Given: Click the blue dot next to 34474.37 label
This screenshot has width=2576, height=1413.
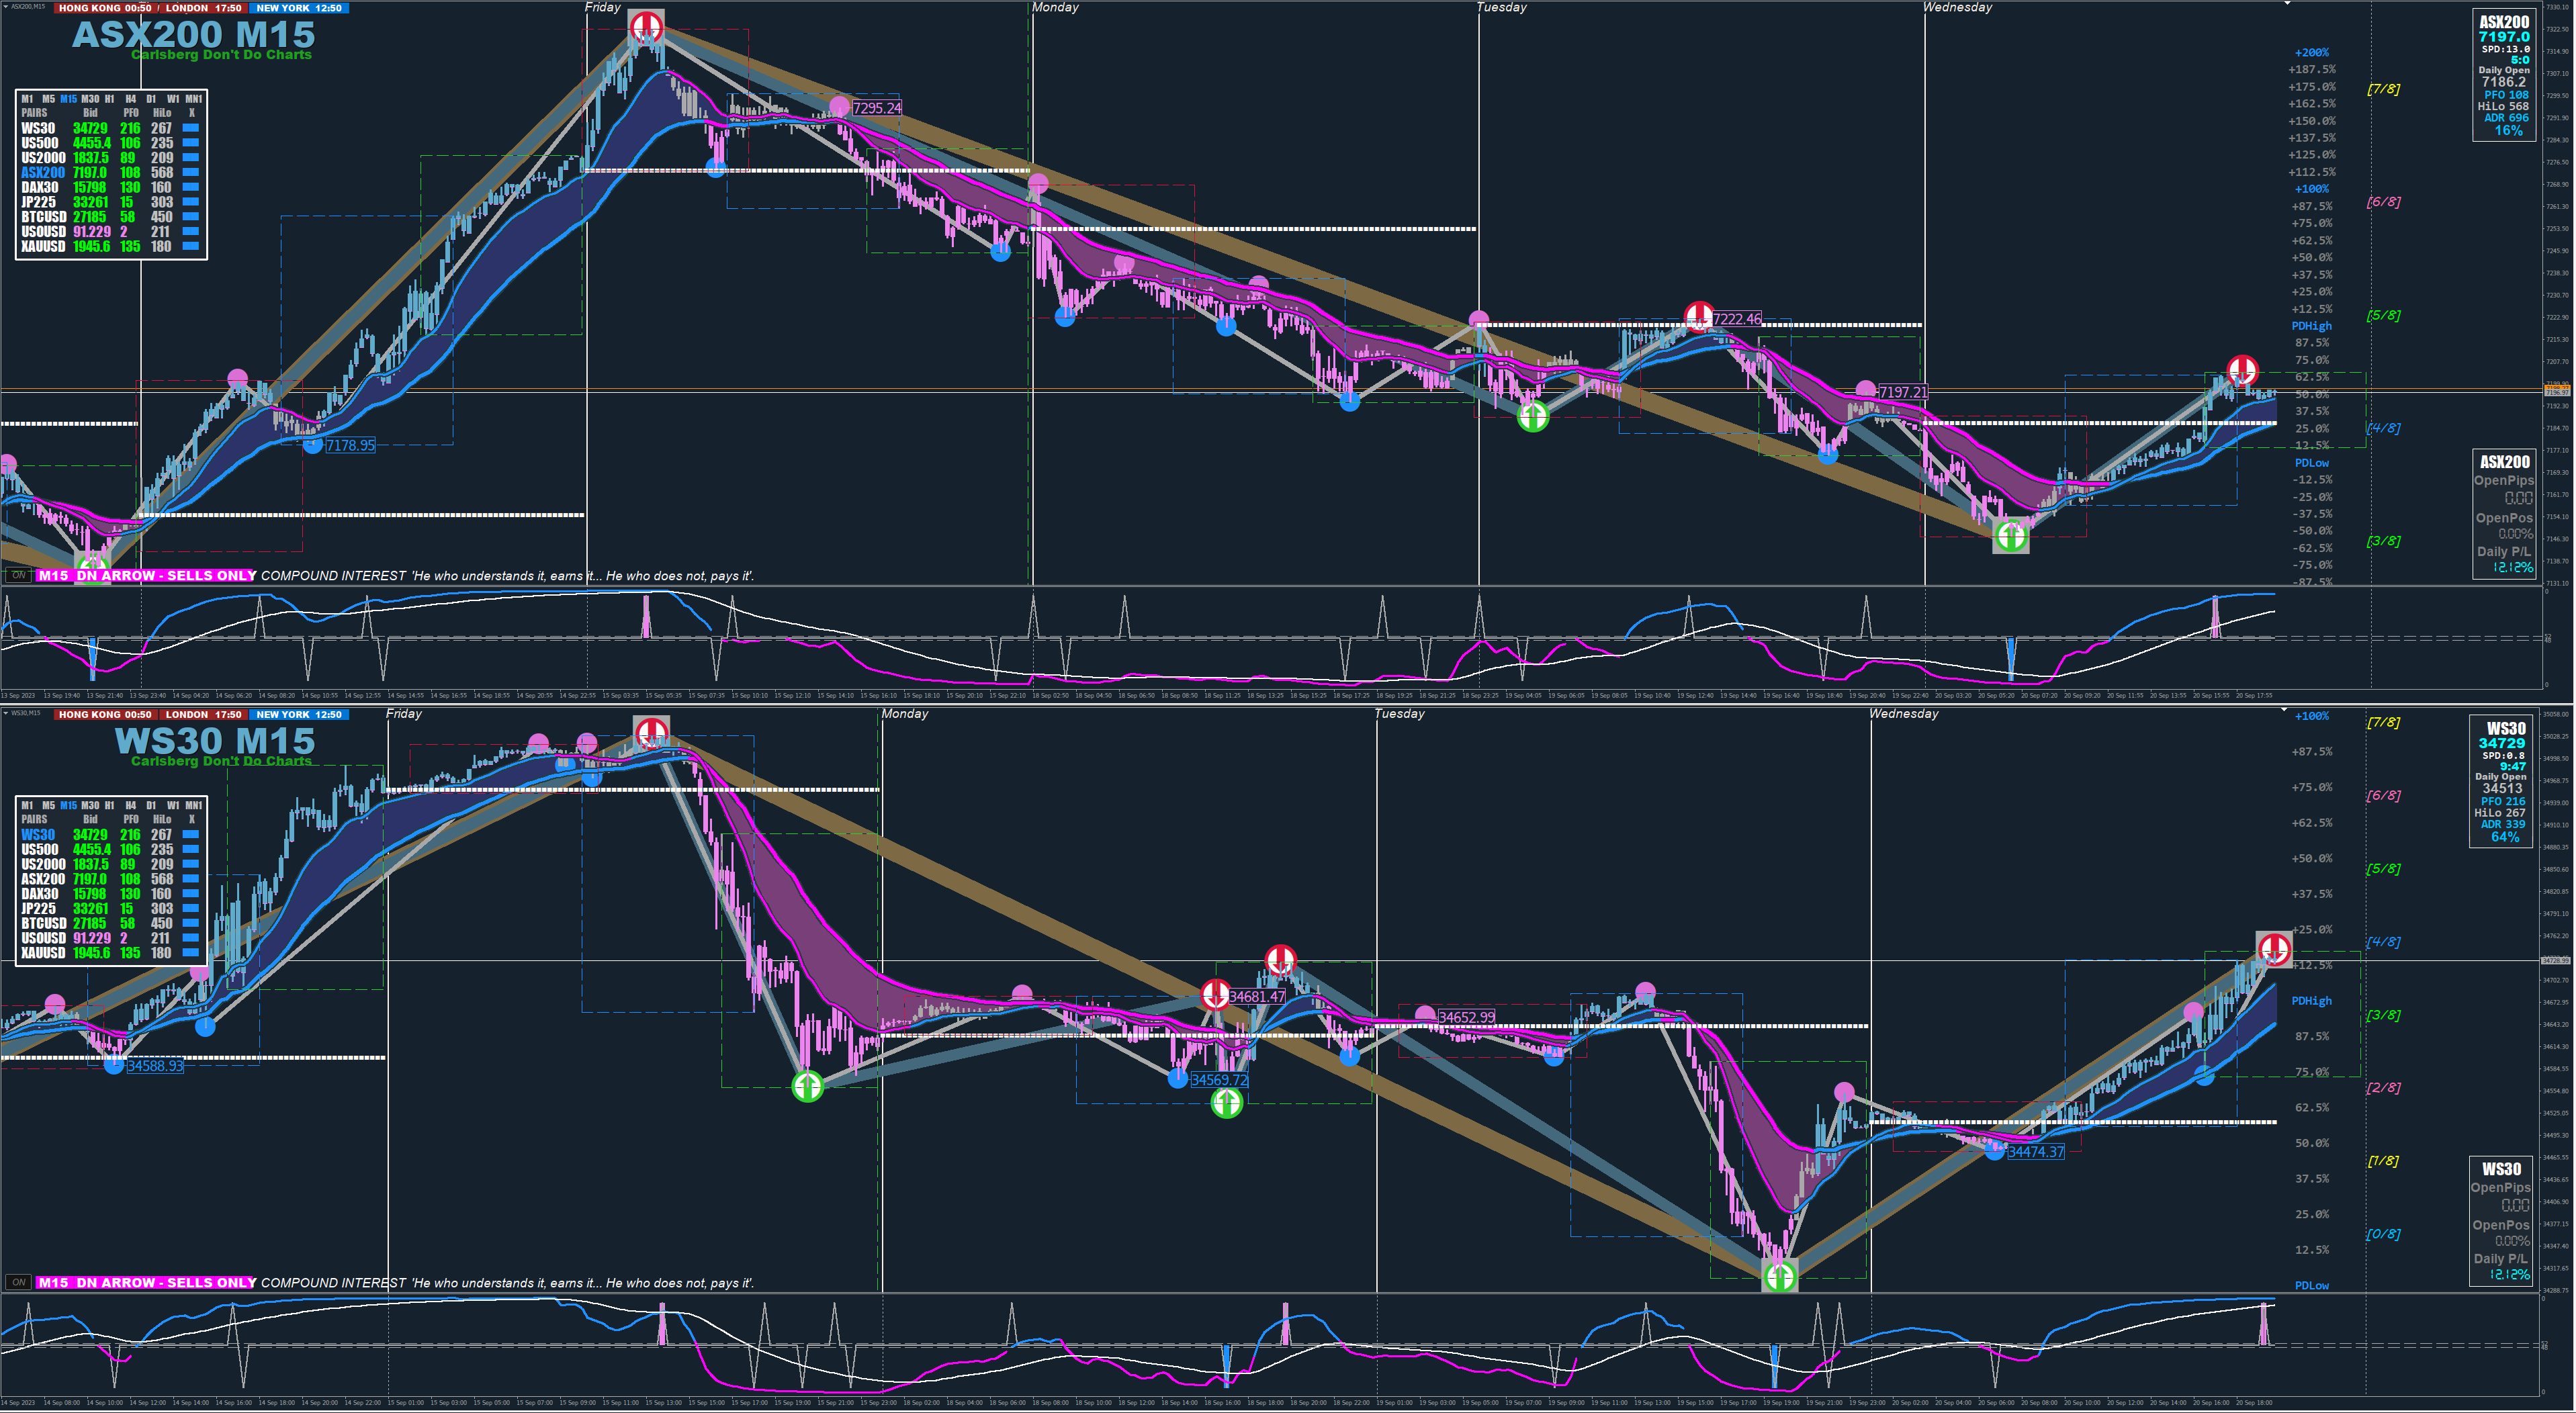Looking at the screenshot, I should (x=1994, y=1151).
